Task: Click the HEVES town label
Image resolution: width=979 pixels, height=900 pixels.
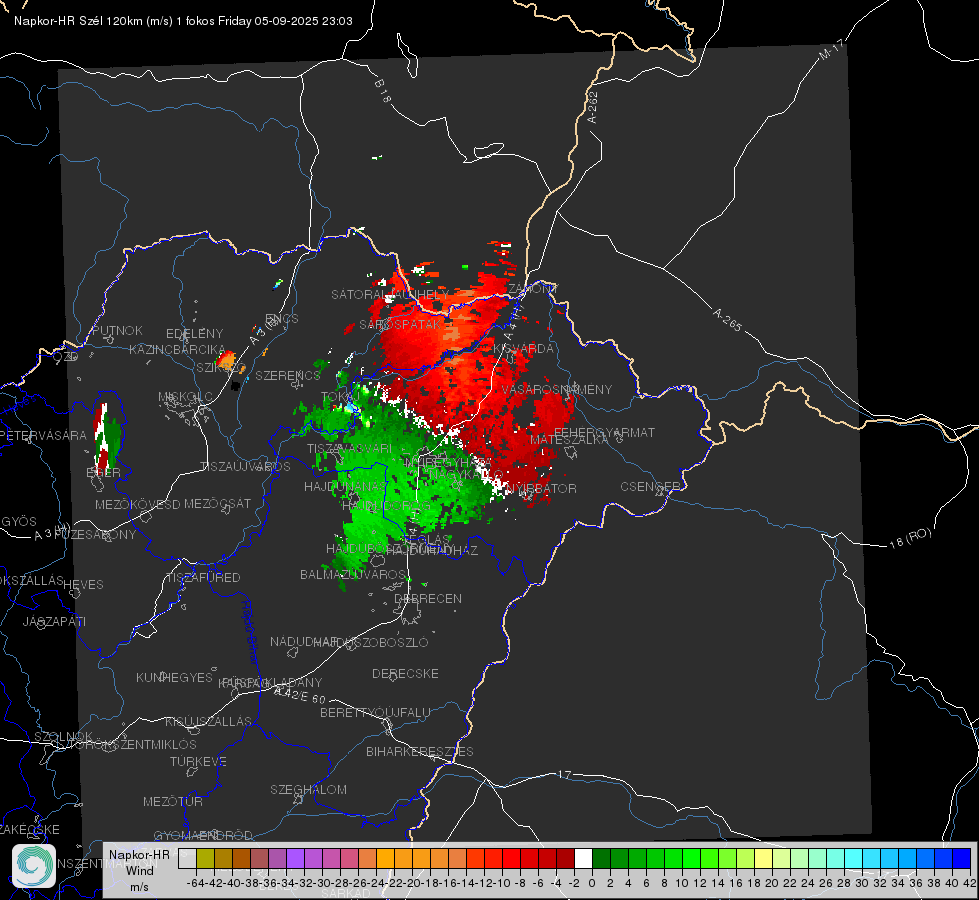Action: (84, 585)
